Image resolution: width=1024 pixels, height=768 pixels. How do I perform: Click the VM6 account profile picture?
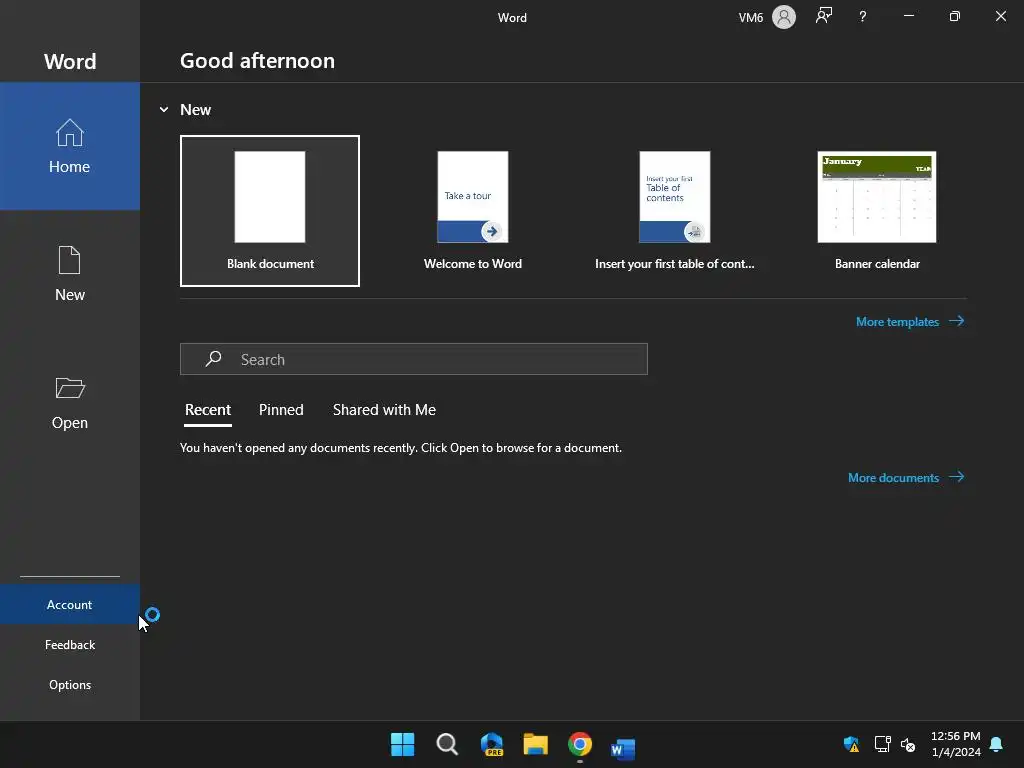[x=784, y=17]
